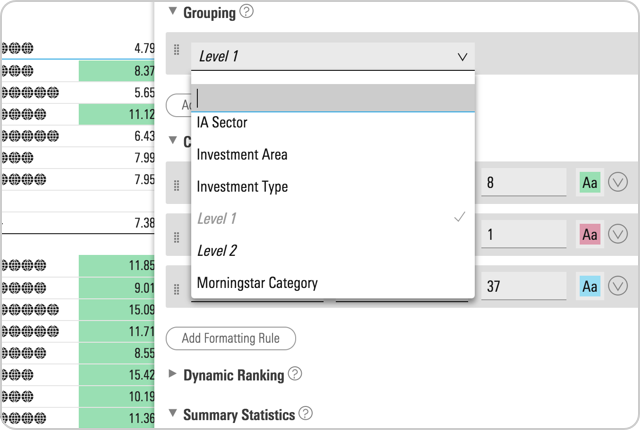Viewport: 640px width, 430px height.
Task: Click drag handle of the rule with value 1
Action: 177,235
